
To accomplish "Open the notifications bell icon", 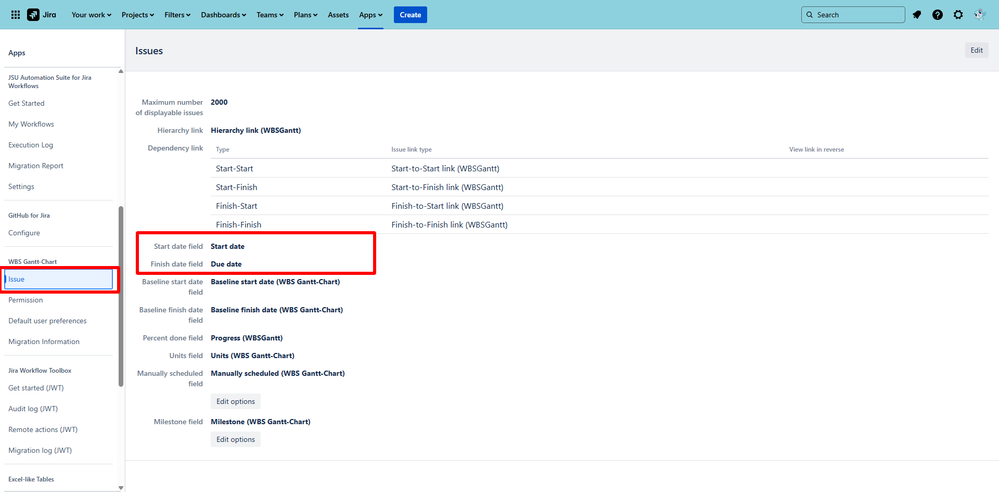I will 917,15.
